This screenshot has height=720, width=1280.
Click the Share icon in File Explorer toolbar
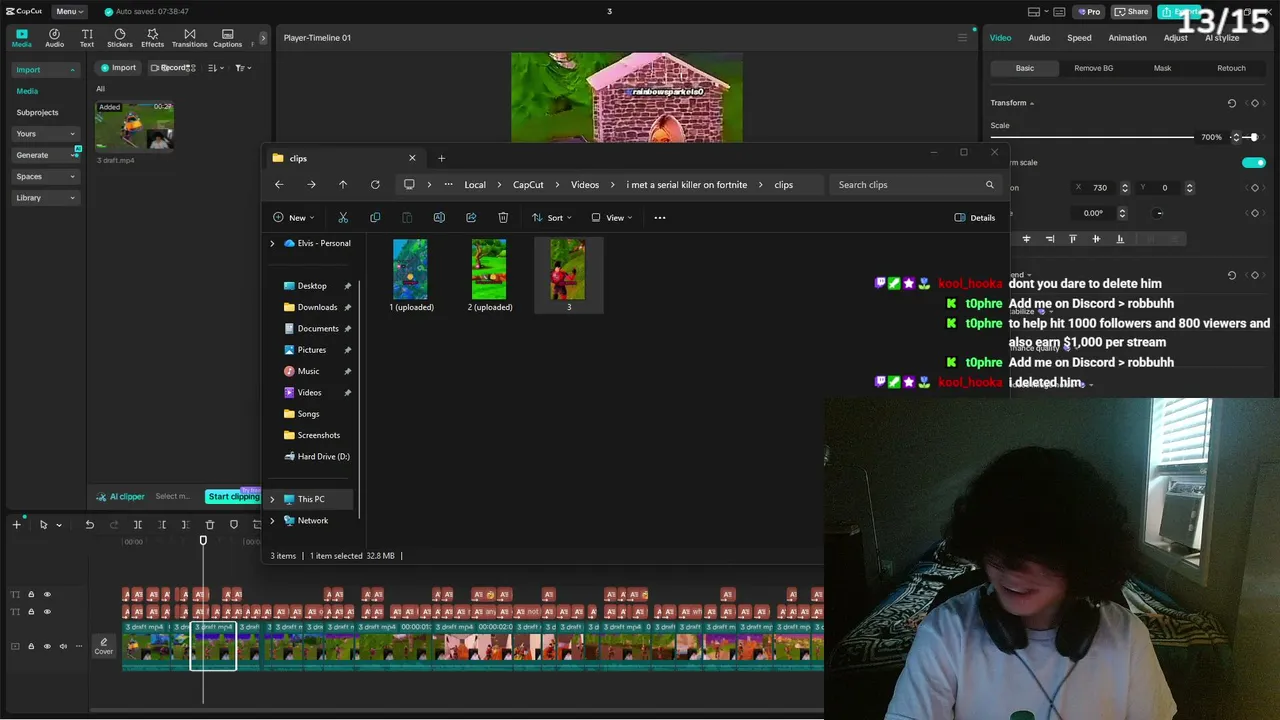click(x=471, y=218)
